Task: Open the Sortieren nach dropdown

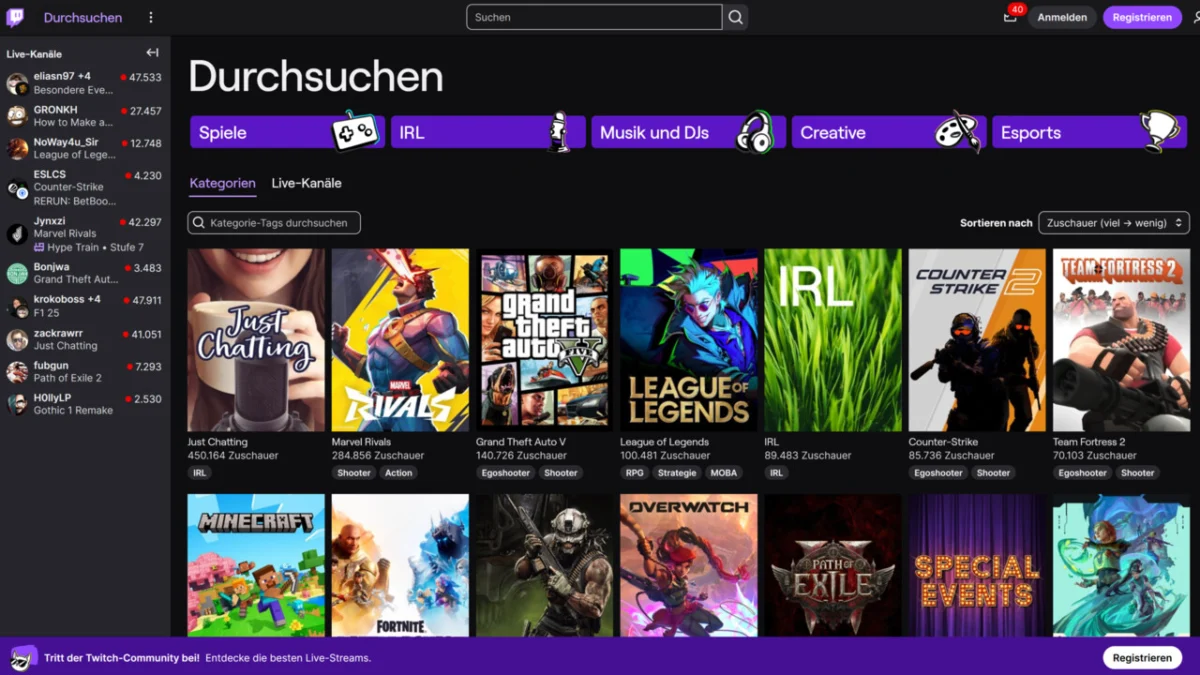Action: click(1114, 223)
